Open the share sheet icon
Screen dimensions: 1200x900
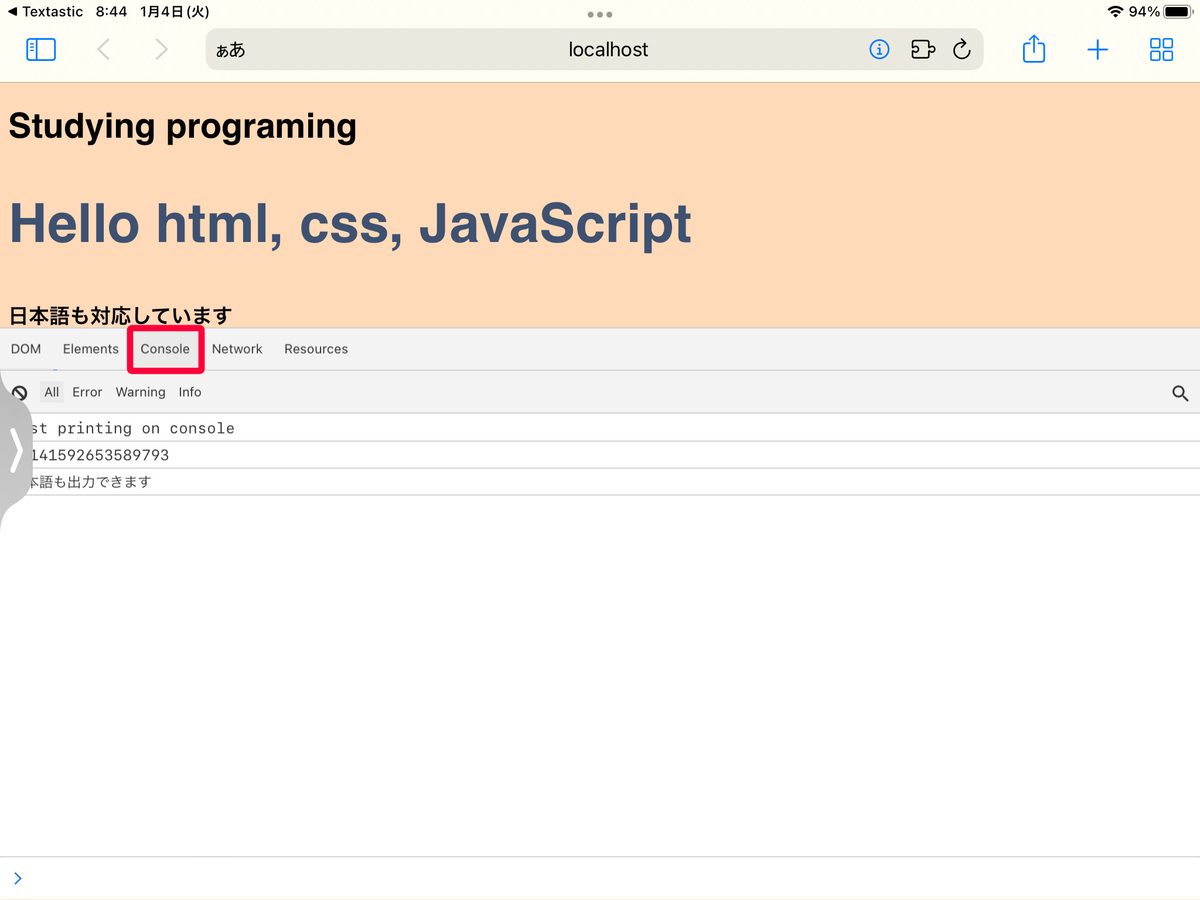point(1034,49)
